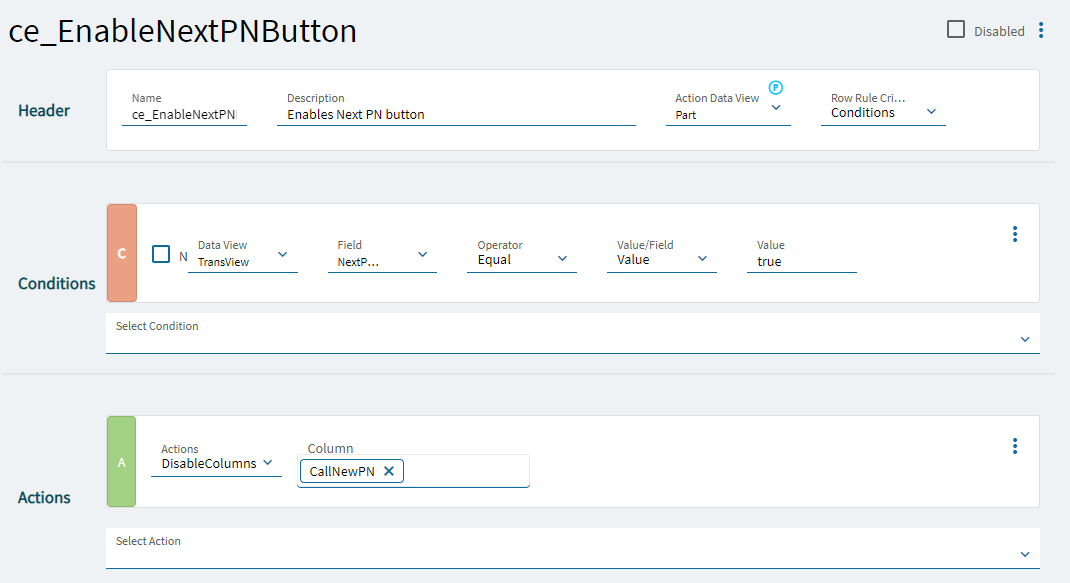Screen dimensions: 1070x583
Task: Click the green A action badge
Action: tap(121, 463)
